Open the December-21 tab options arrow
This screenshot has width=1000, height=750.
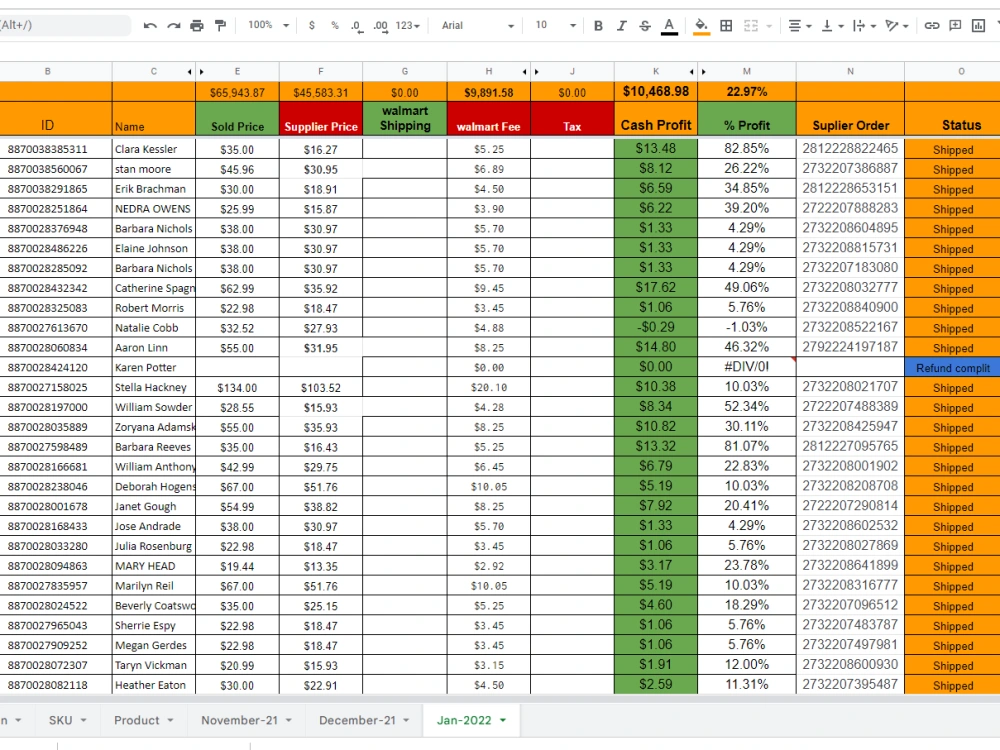pos(406,721)
